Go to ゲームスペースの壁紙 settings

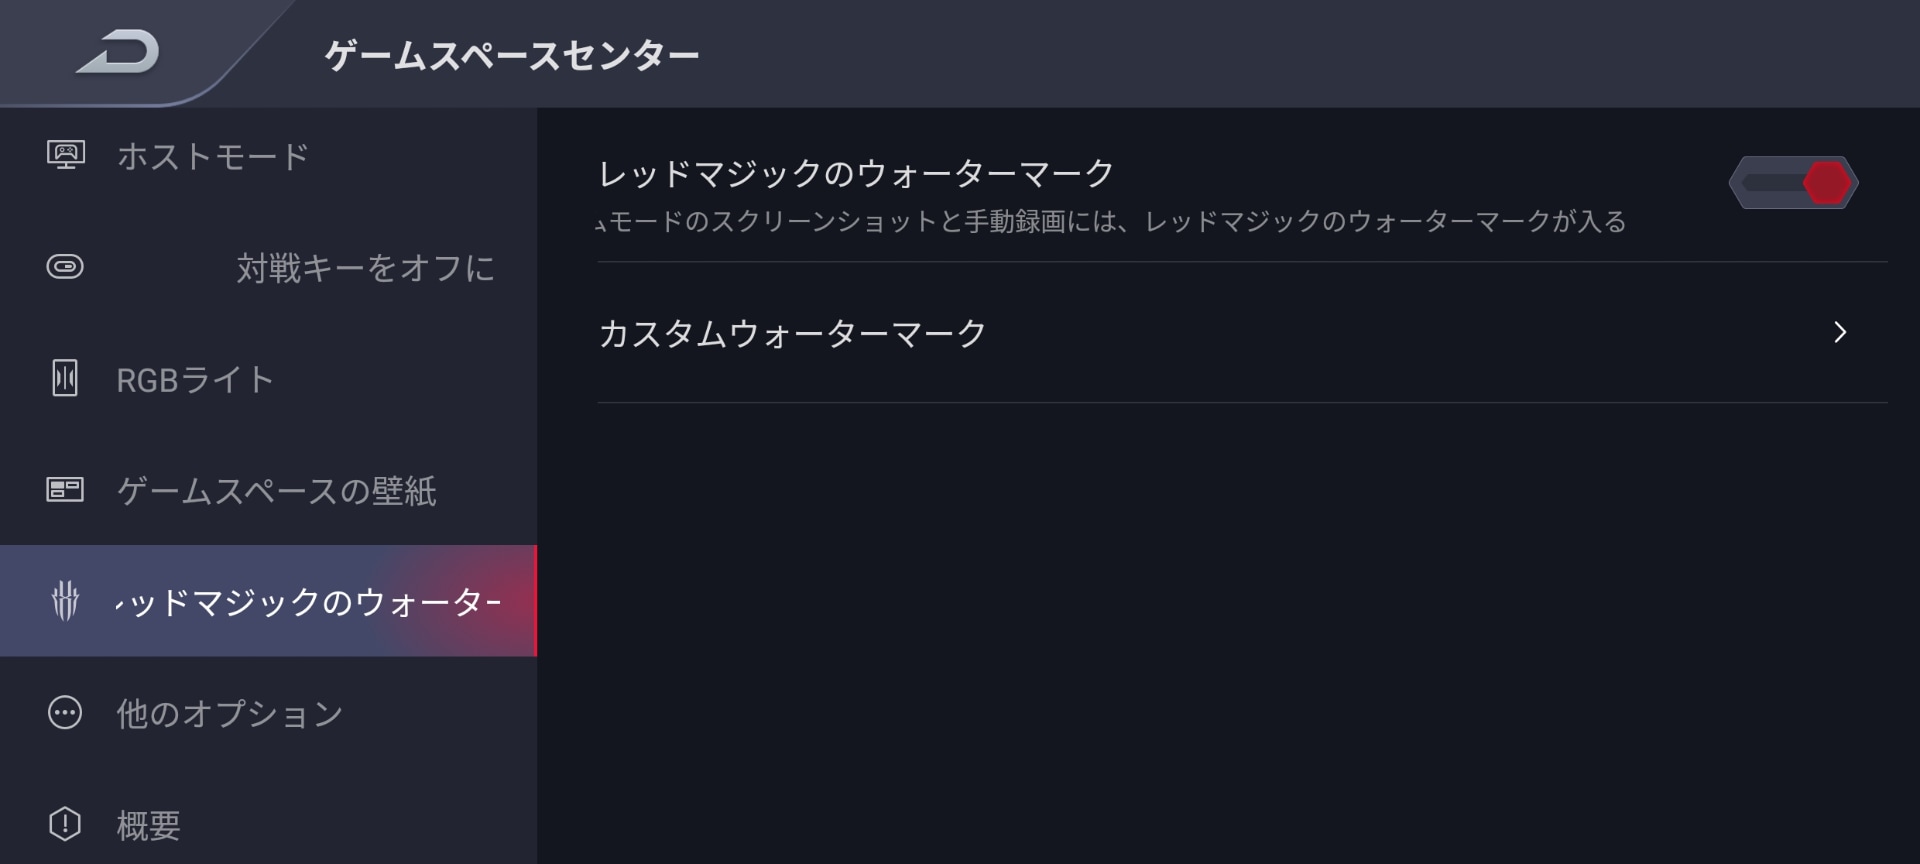pyautogui.click(x=276, y=491)
